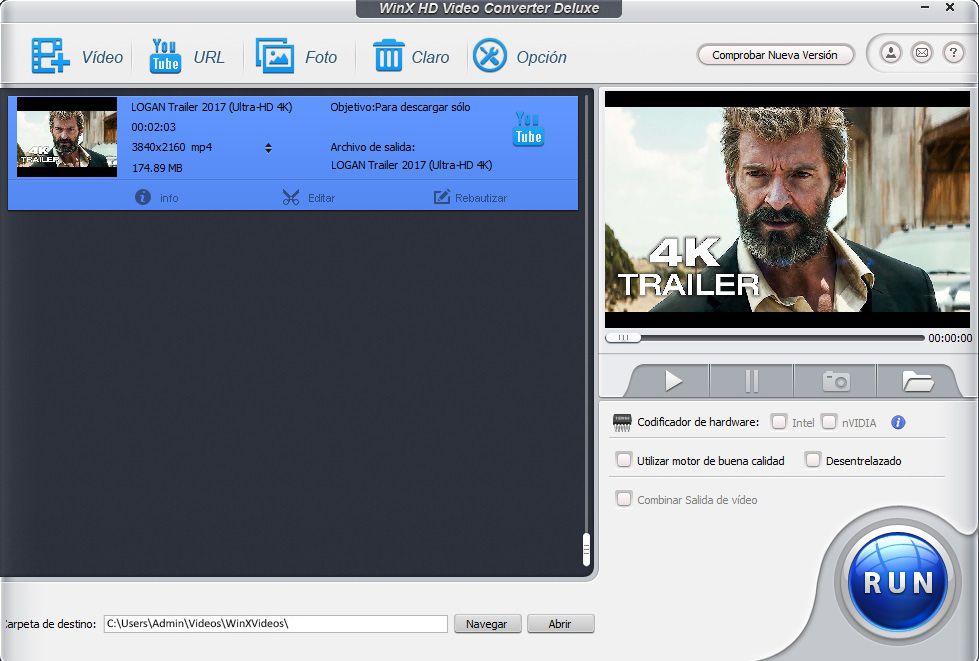Open the resolution format selector arrows
979x661 pixels.
click(268, 148)
